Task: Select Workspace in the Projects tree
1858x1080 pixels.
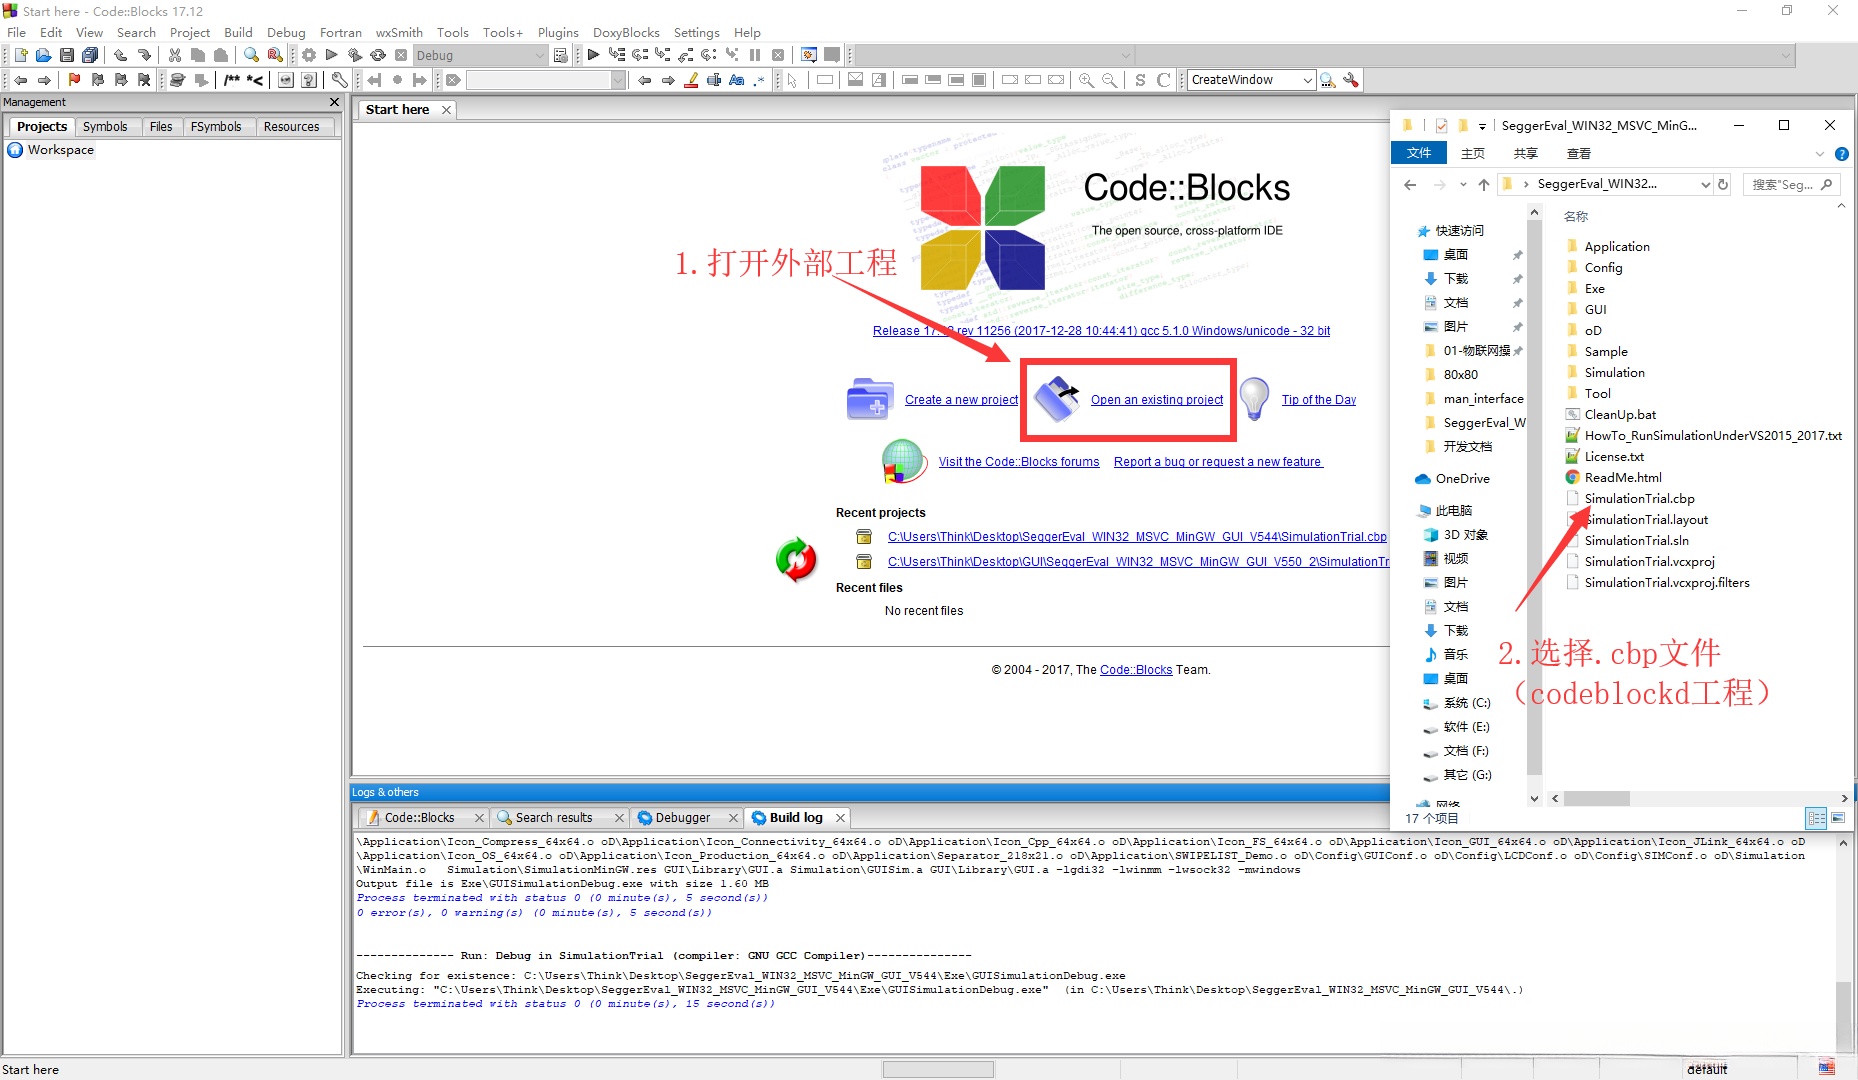Action: pyautogui.click(x=61, y=150)
